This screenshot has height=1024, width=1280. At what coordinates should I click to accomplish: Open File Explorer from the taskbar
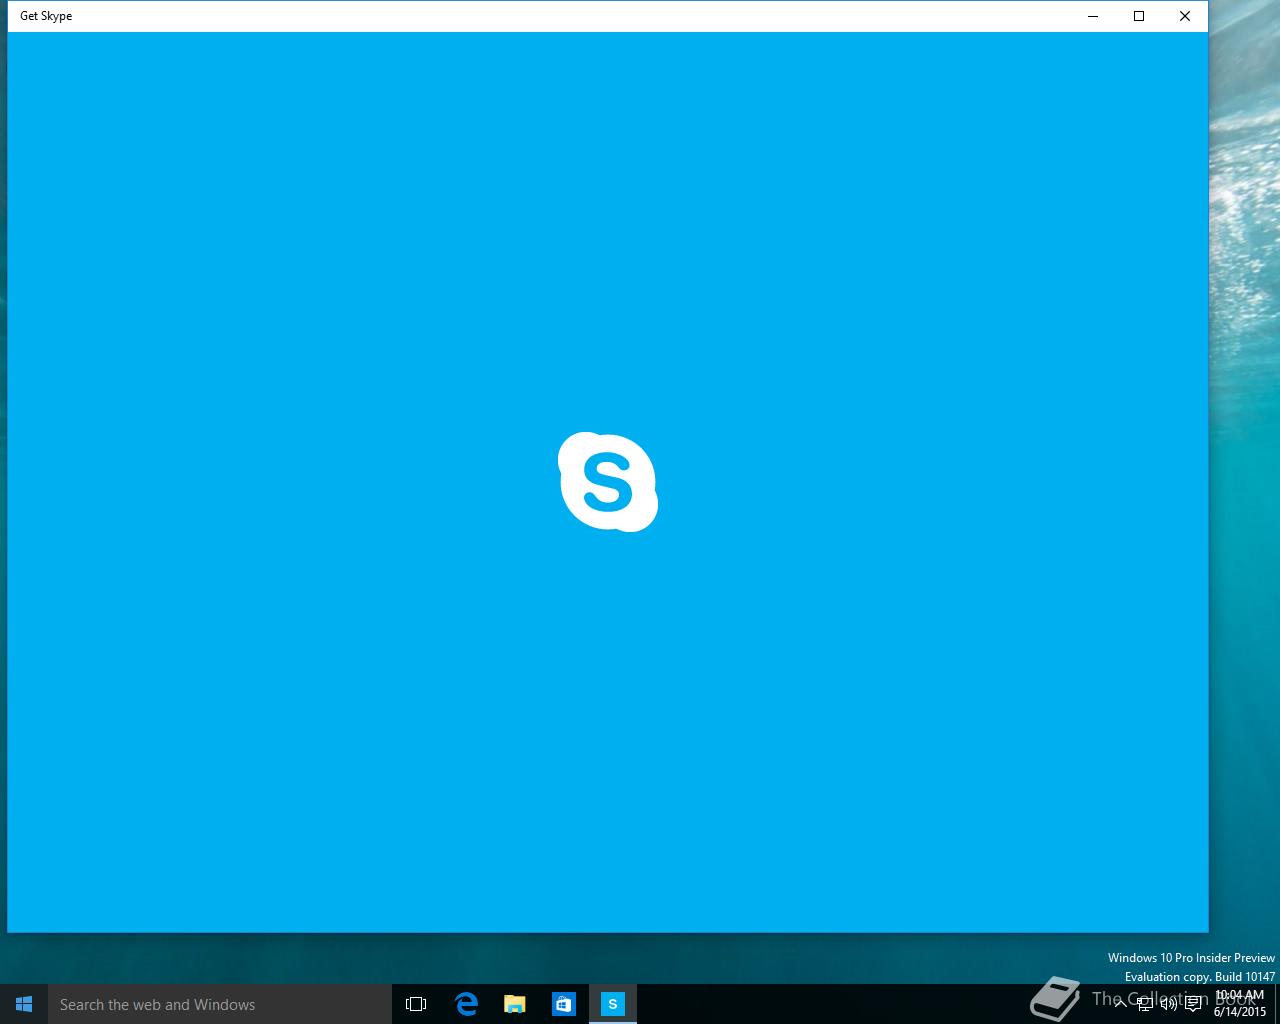click(515, 1004)
